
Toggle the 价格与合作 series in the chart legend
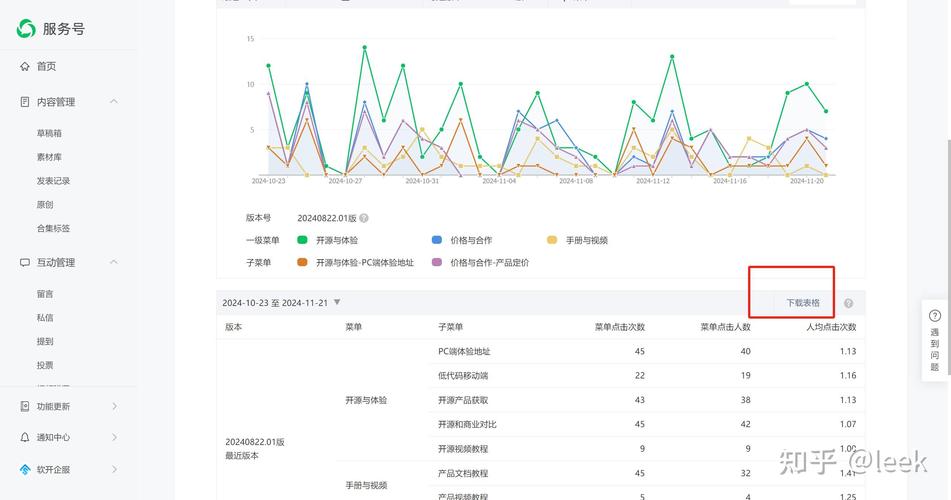(437, 240)
